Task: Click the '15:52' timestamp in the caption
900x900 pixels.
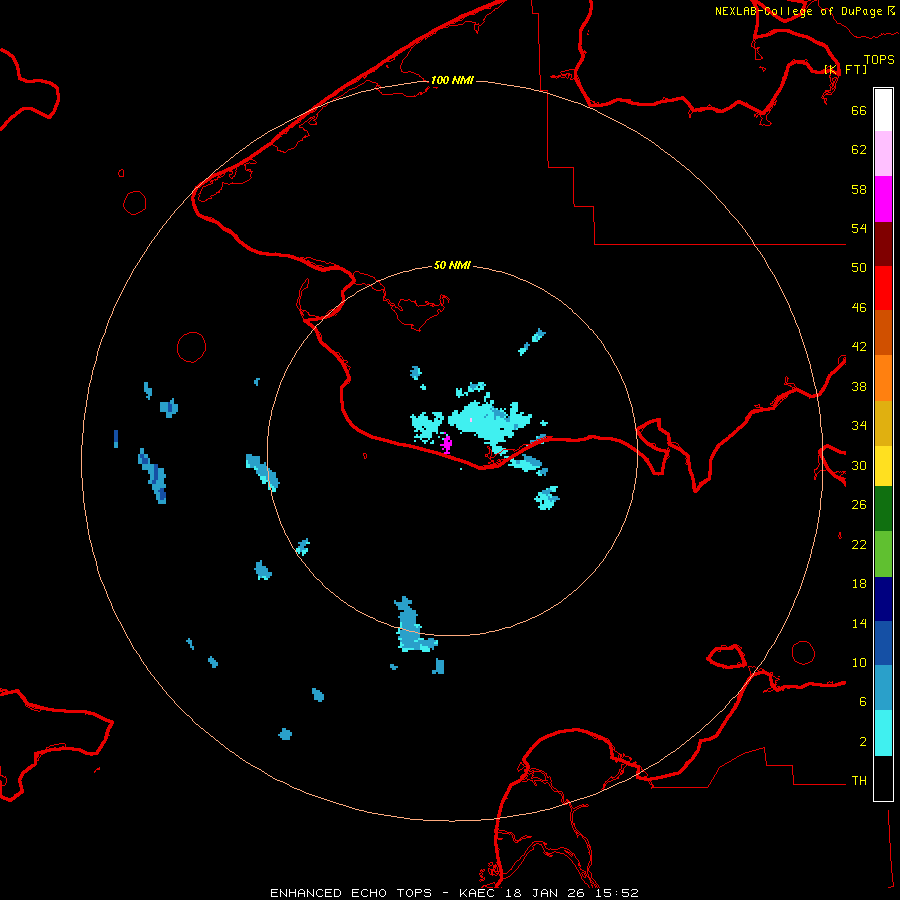Action: (x=616, y=893)
